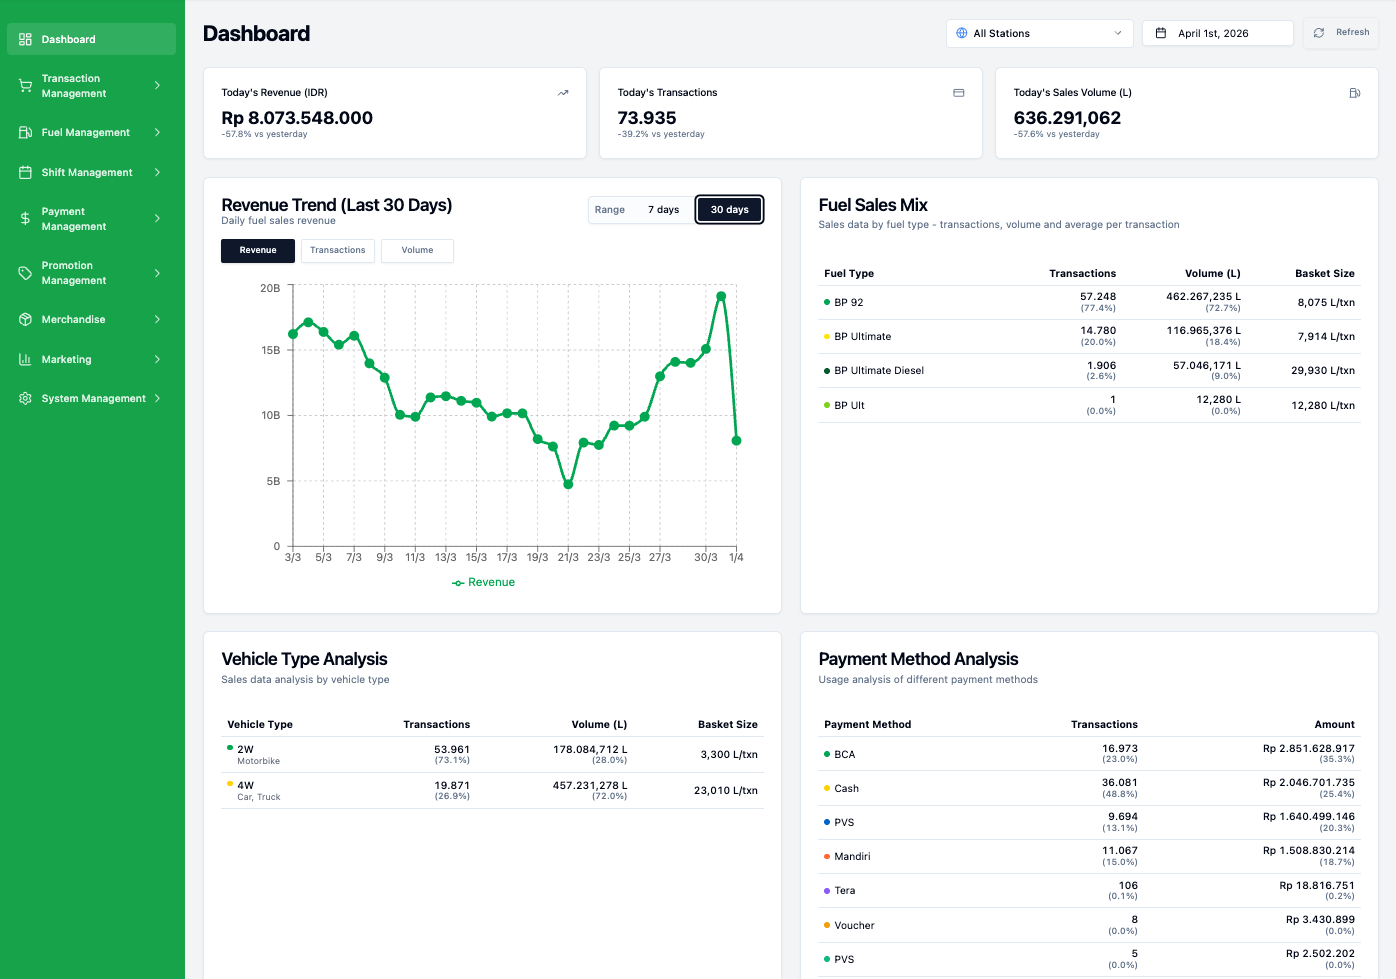Click the BCA payment method row
Viewport: 1396px width, 979px height.
coord(1089,754)
